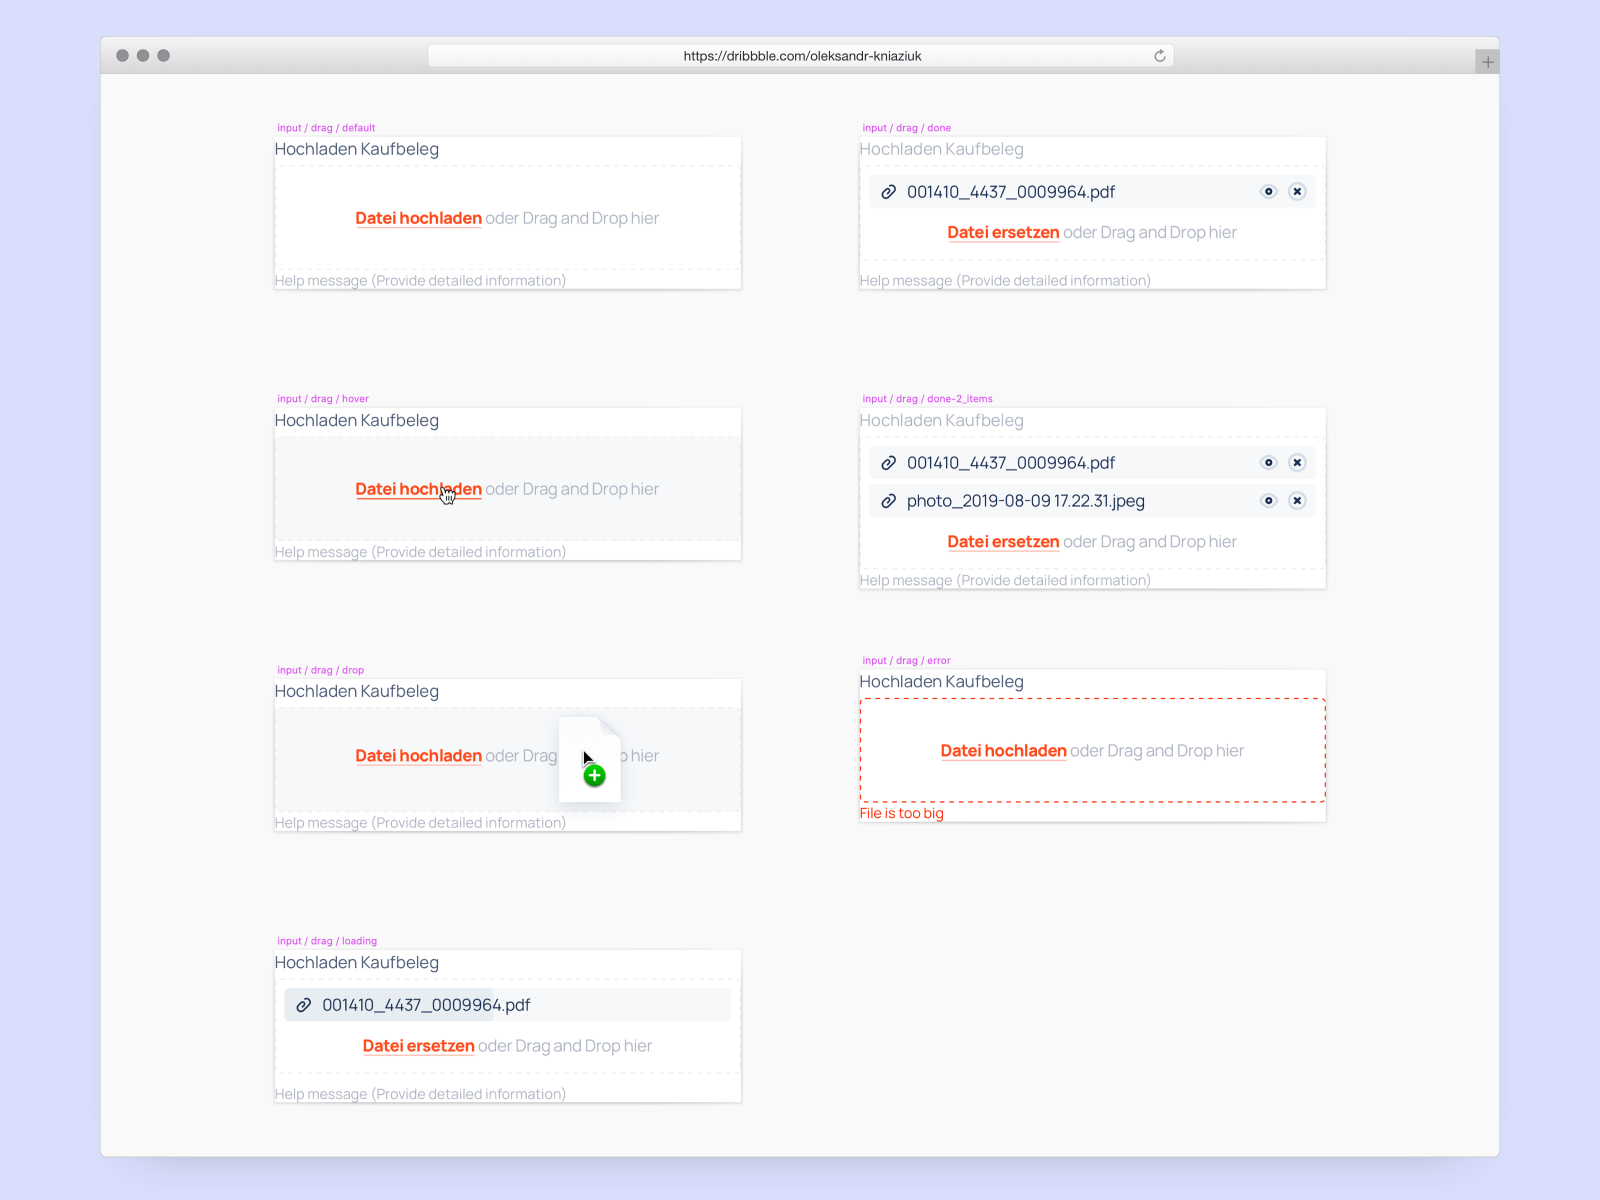
Task: Toggle the eye icon on the pdf in done-2_items card
Action: [1268, 462]
